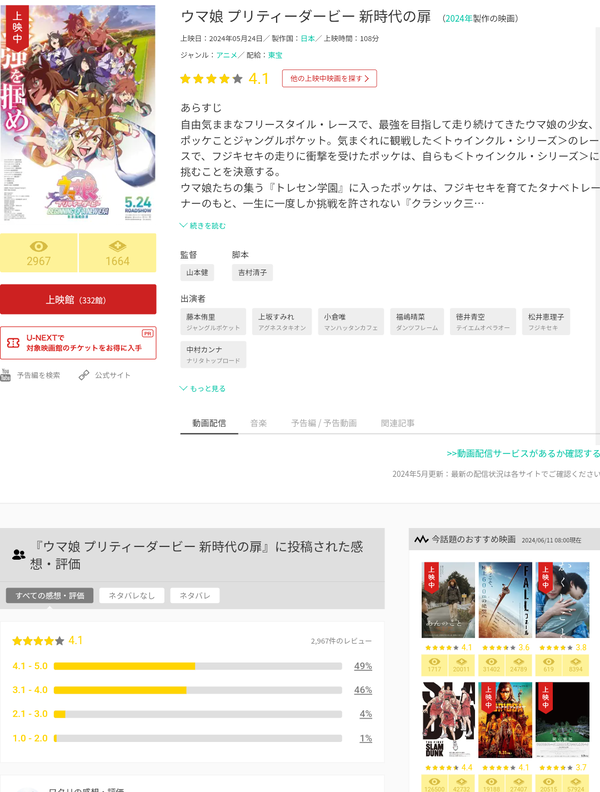Click the 日本 country link
600x792 pixels.
(x=308, y=38)
